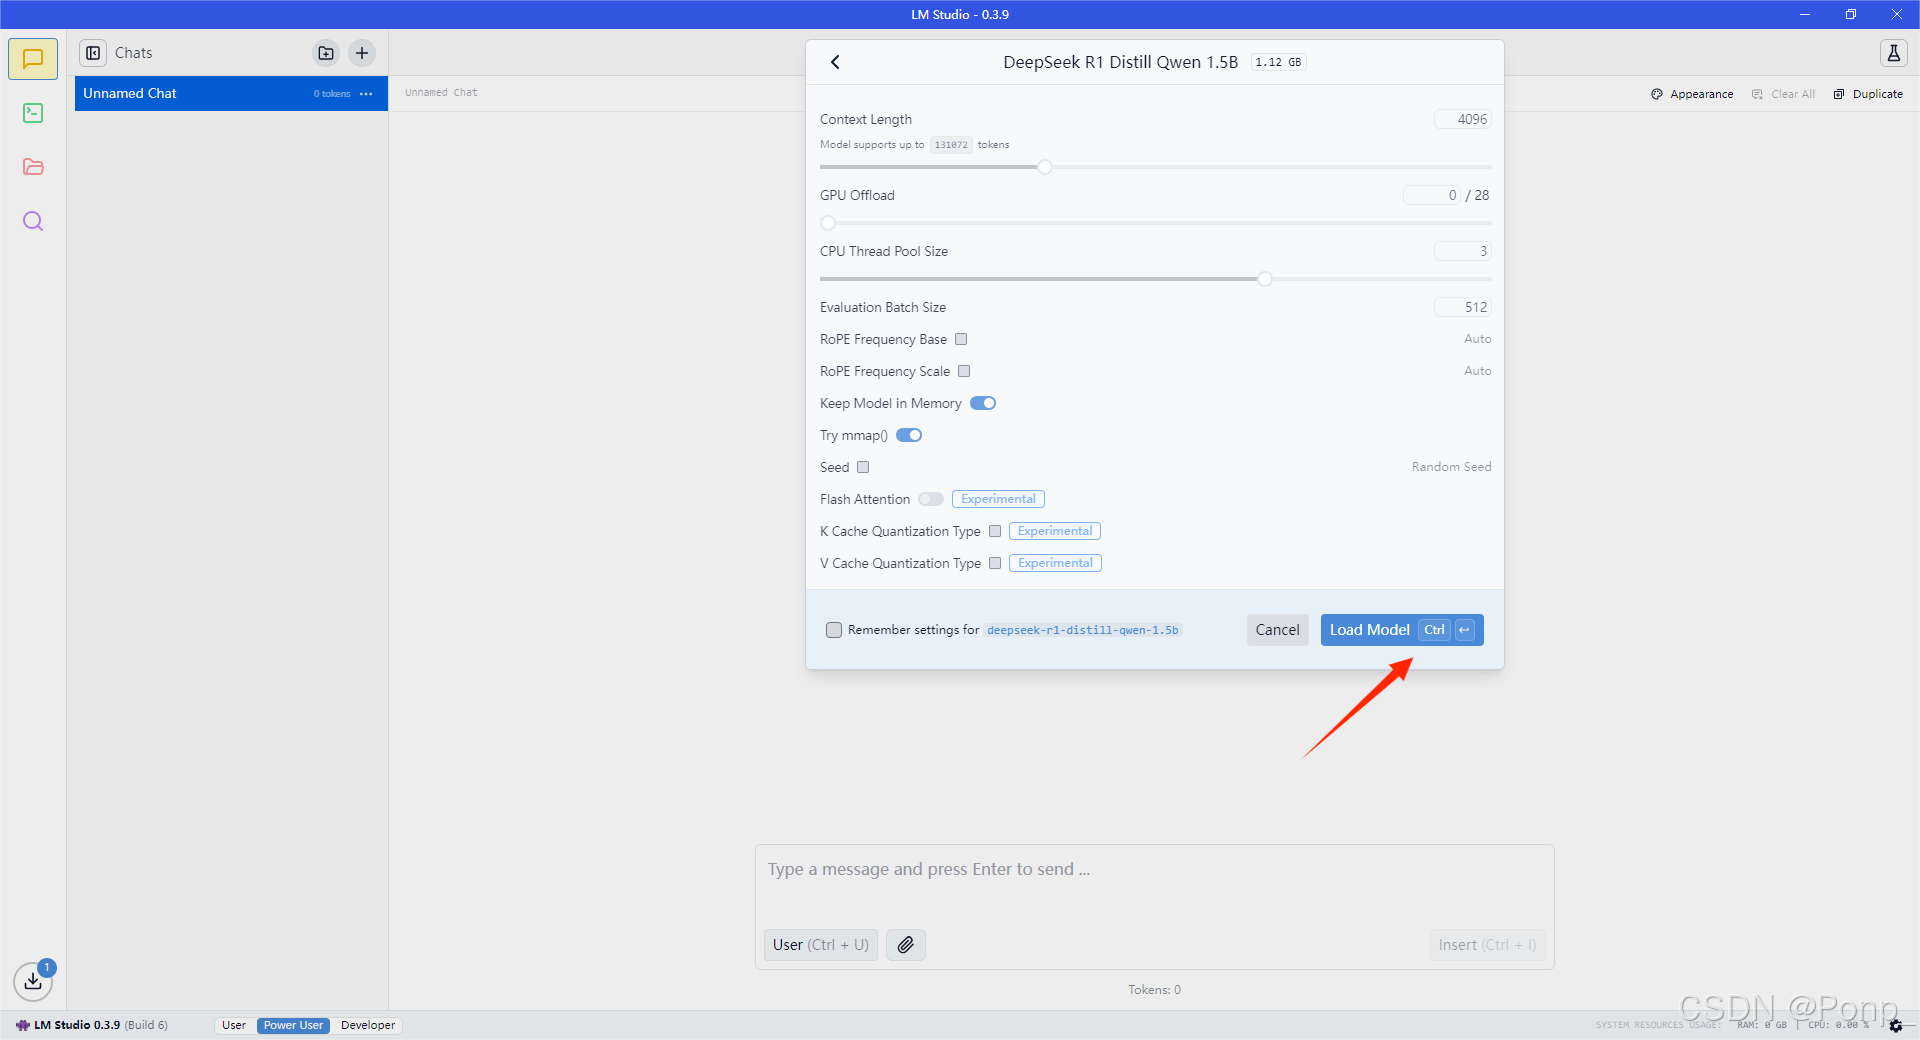Open the Discover search icon in the sidebar

pyautogui.click(x=33, y=221)
